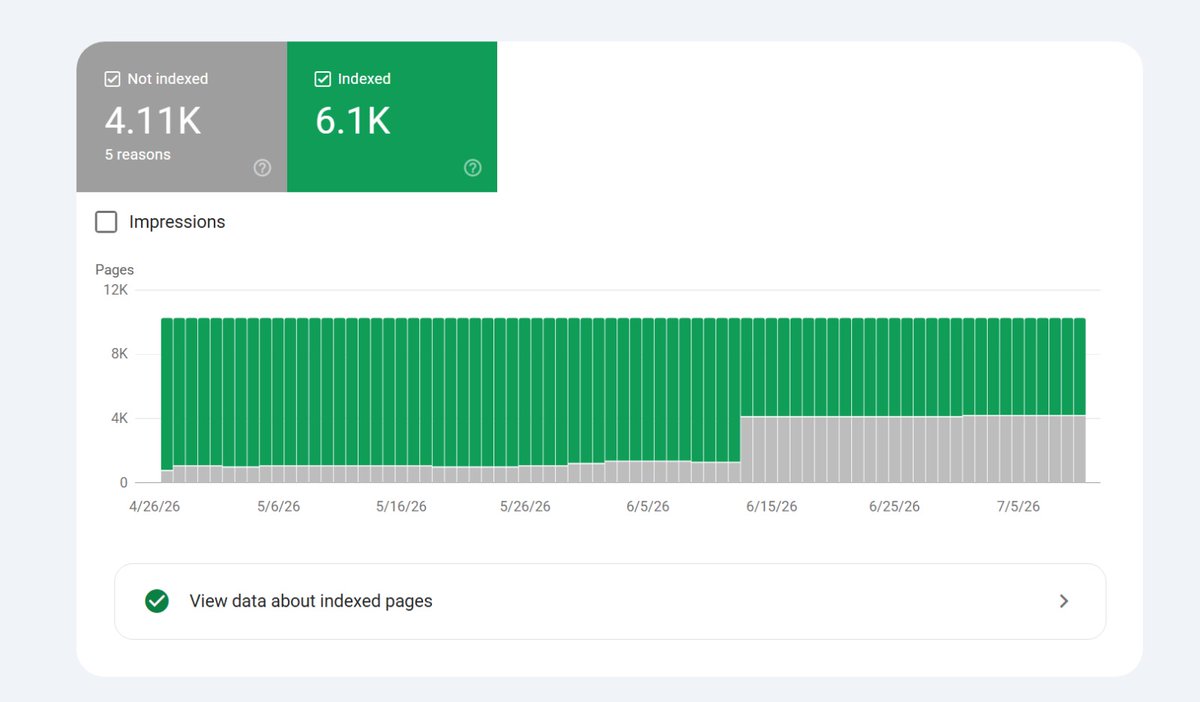The height and width of the screenshot is (702, 1200).
Task: Click the 5/16/26 date label
Action: (x=401, y=507)
